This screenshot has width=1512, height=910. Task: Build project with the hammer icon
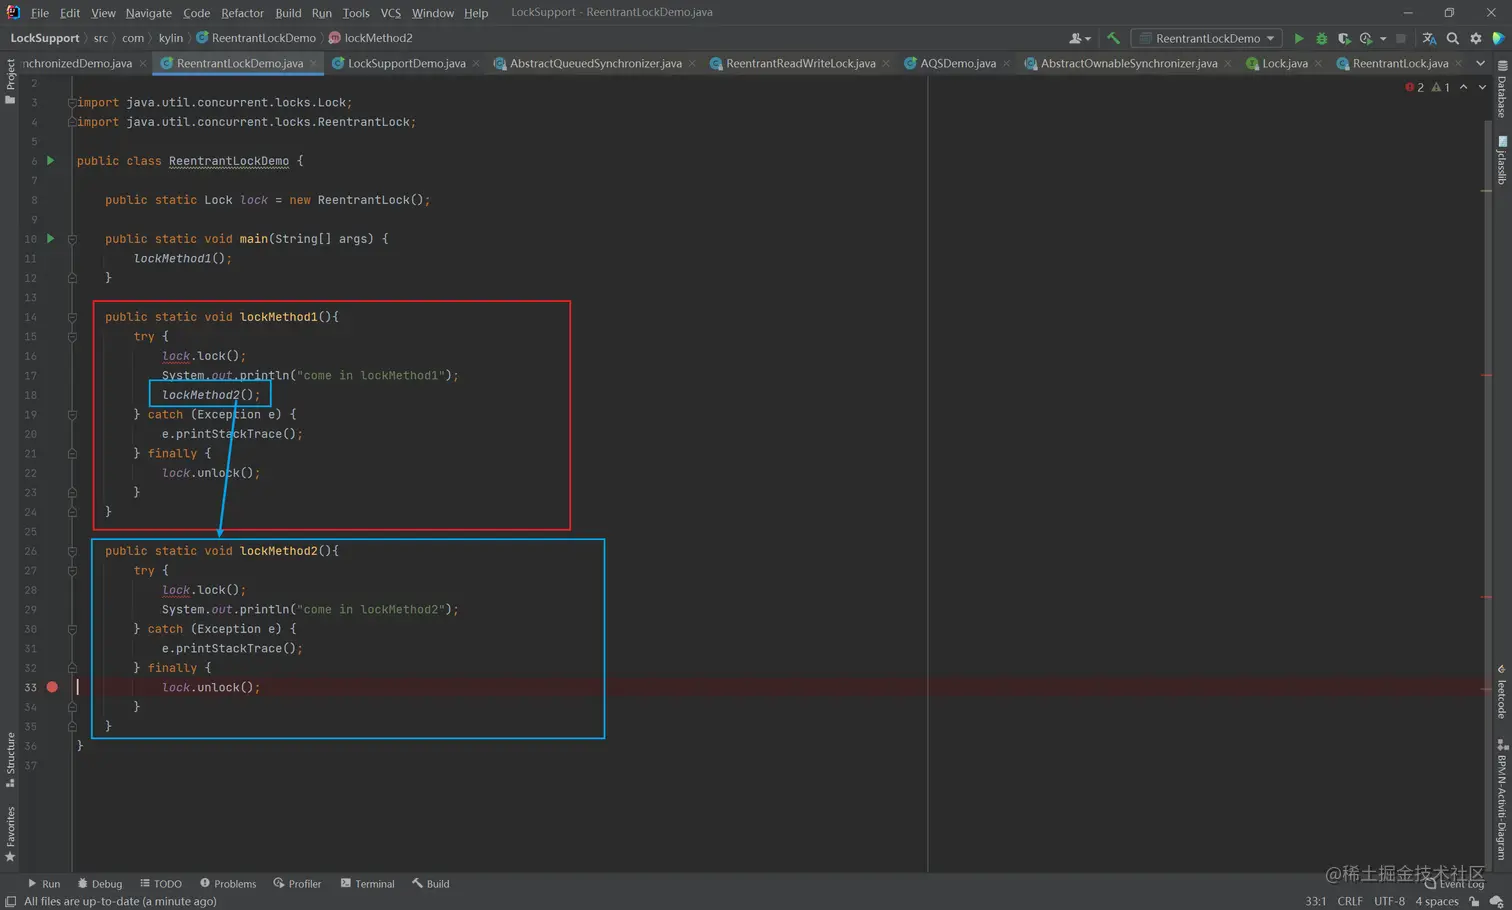(1113, 38)
